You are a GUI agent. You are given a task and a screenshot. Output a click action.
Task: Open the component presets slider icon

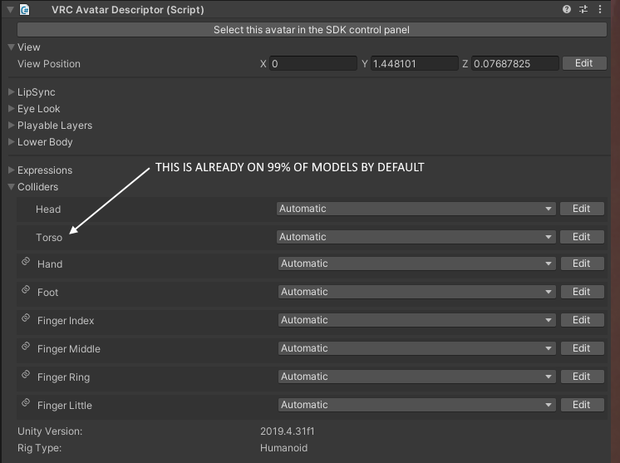tap(583, 9)
